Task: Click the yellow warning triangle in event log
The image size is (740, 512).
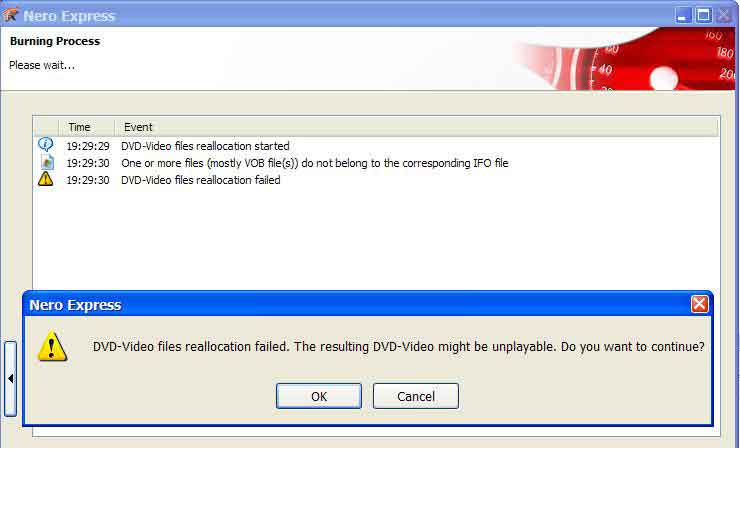Action: click(46, 179)
